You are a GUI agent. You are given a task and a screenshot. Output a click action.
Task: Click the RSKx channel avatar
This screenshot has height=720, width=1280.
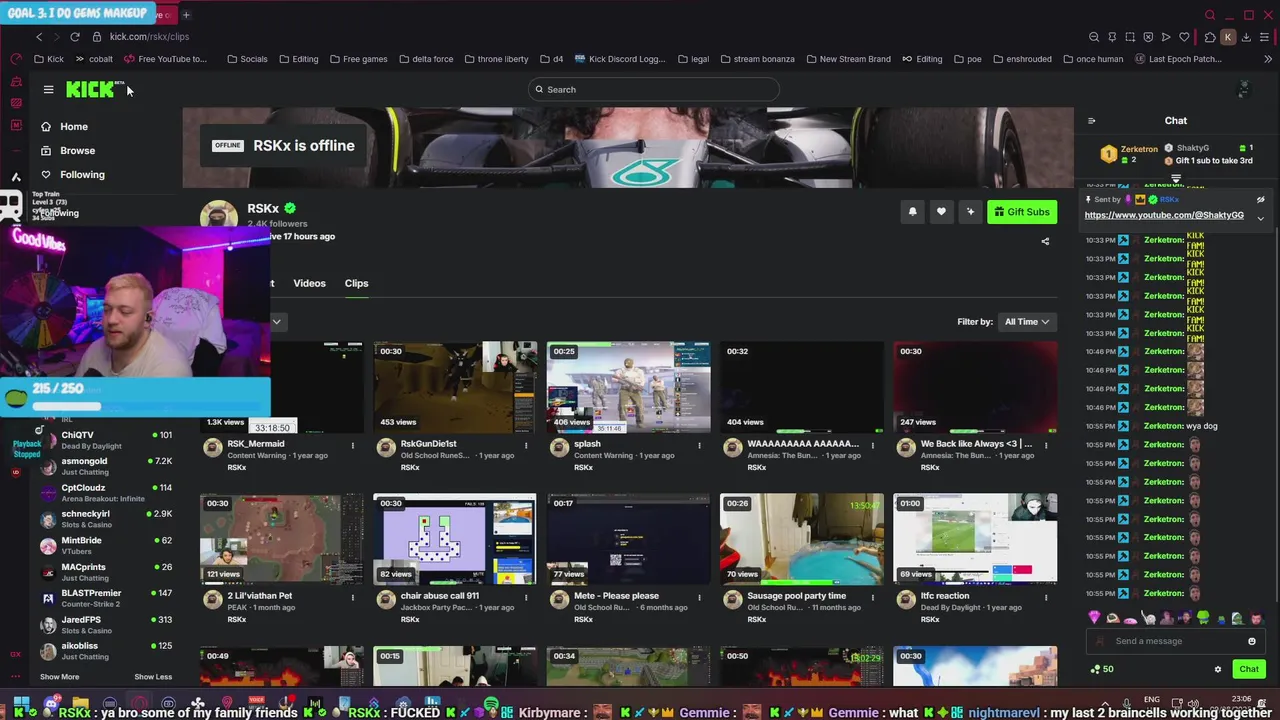219,217
